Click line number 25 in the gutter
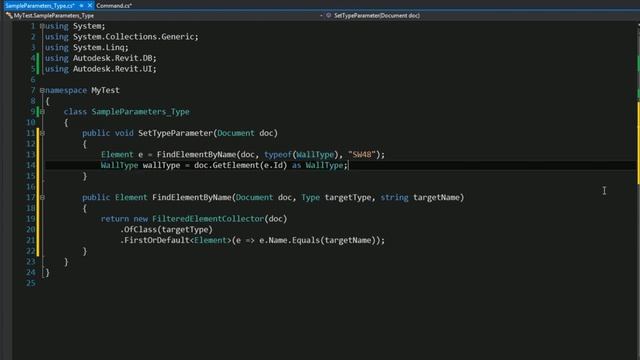This screenshot has height=360, width=640. 31,283
